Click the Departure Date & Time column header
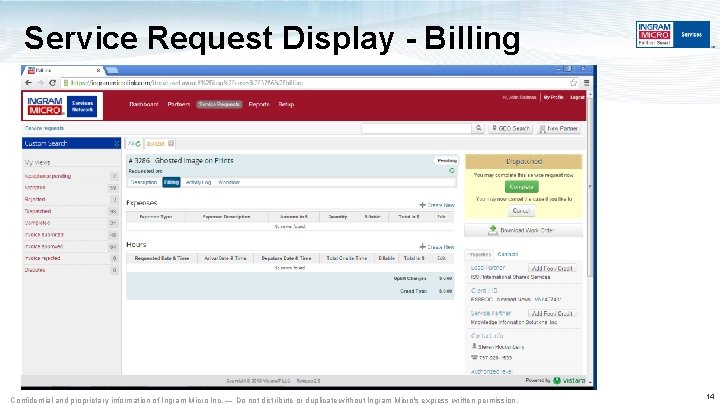Viewport: 720px width, 405px height. tap(286, 258)
